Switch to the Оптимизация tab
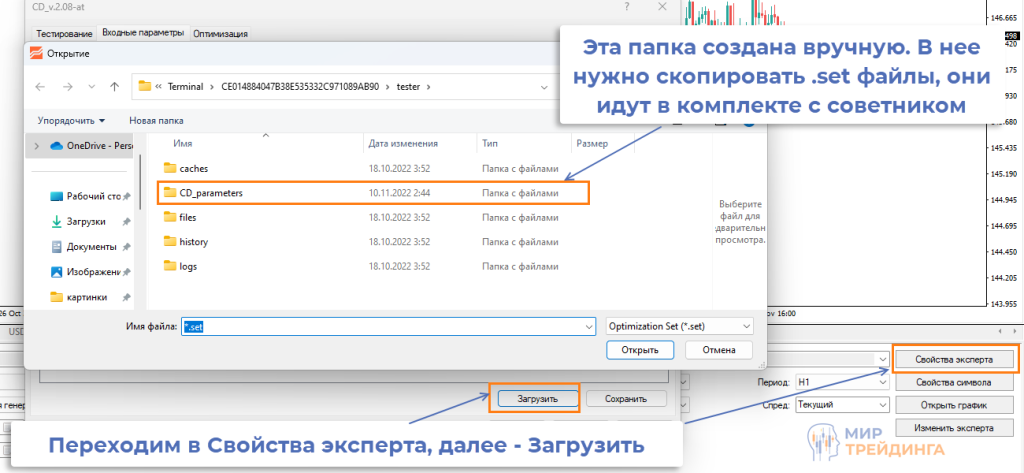 [x=219, y=33]
